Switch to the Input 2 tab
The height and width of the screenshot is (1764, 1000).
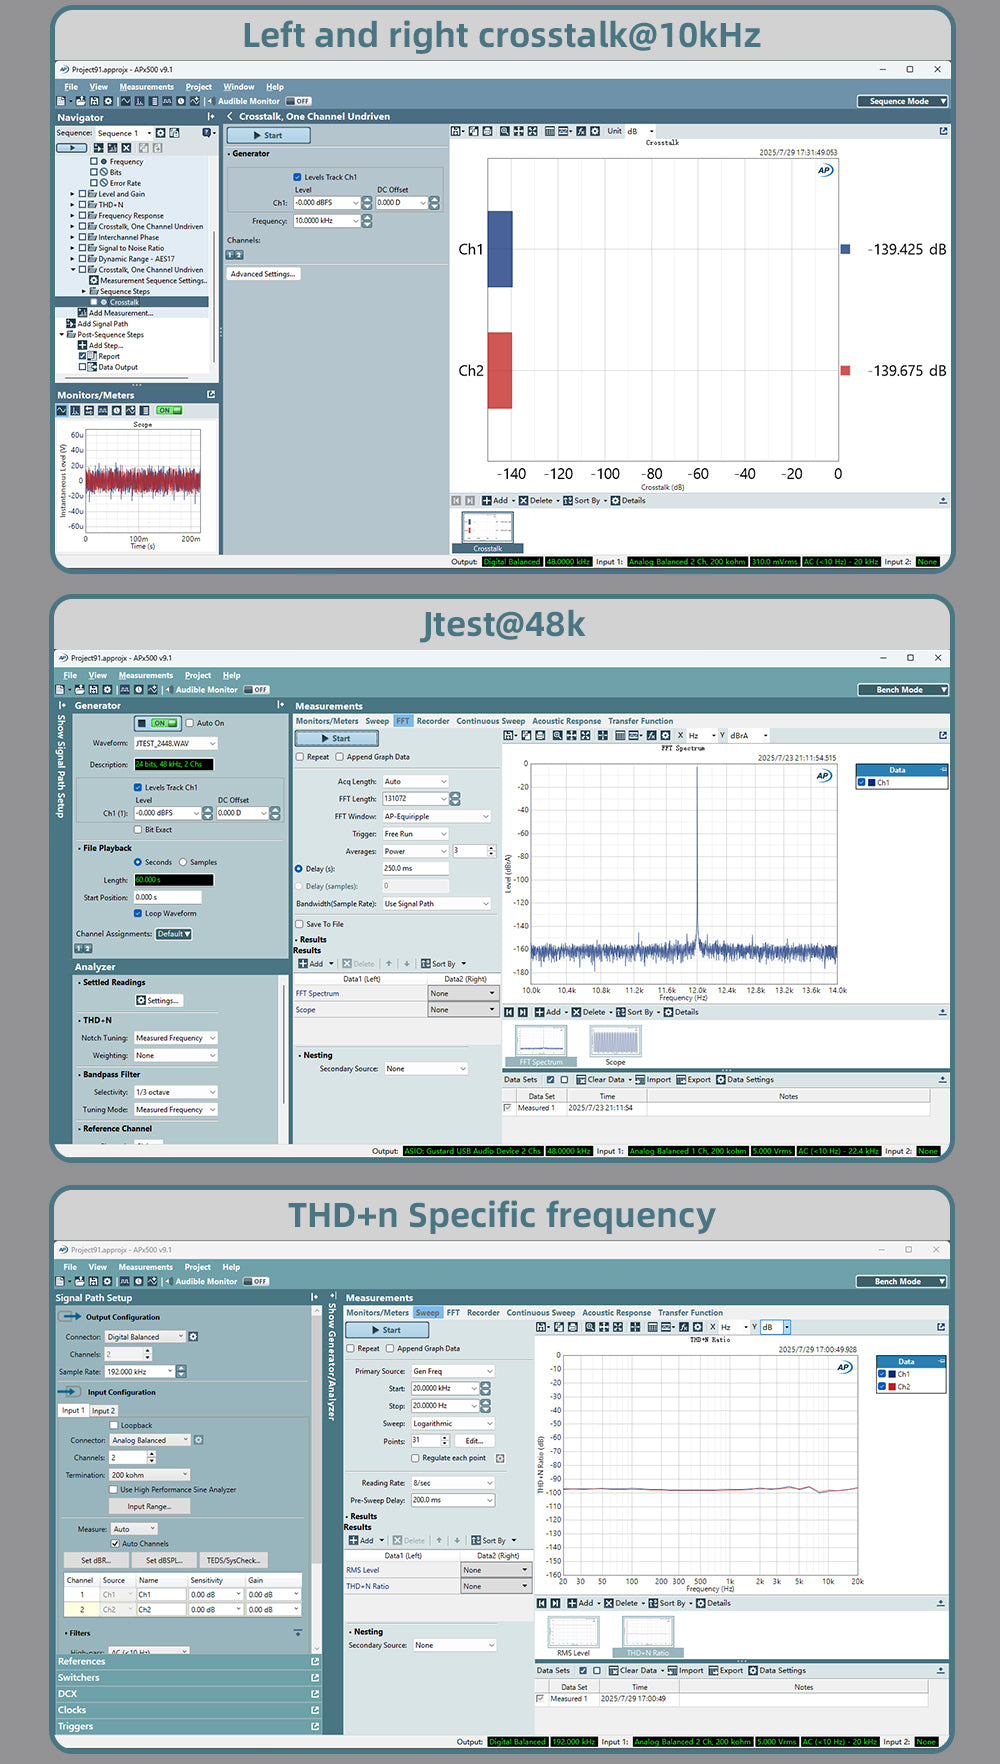103,1411
